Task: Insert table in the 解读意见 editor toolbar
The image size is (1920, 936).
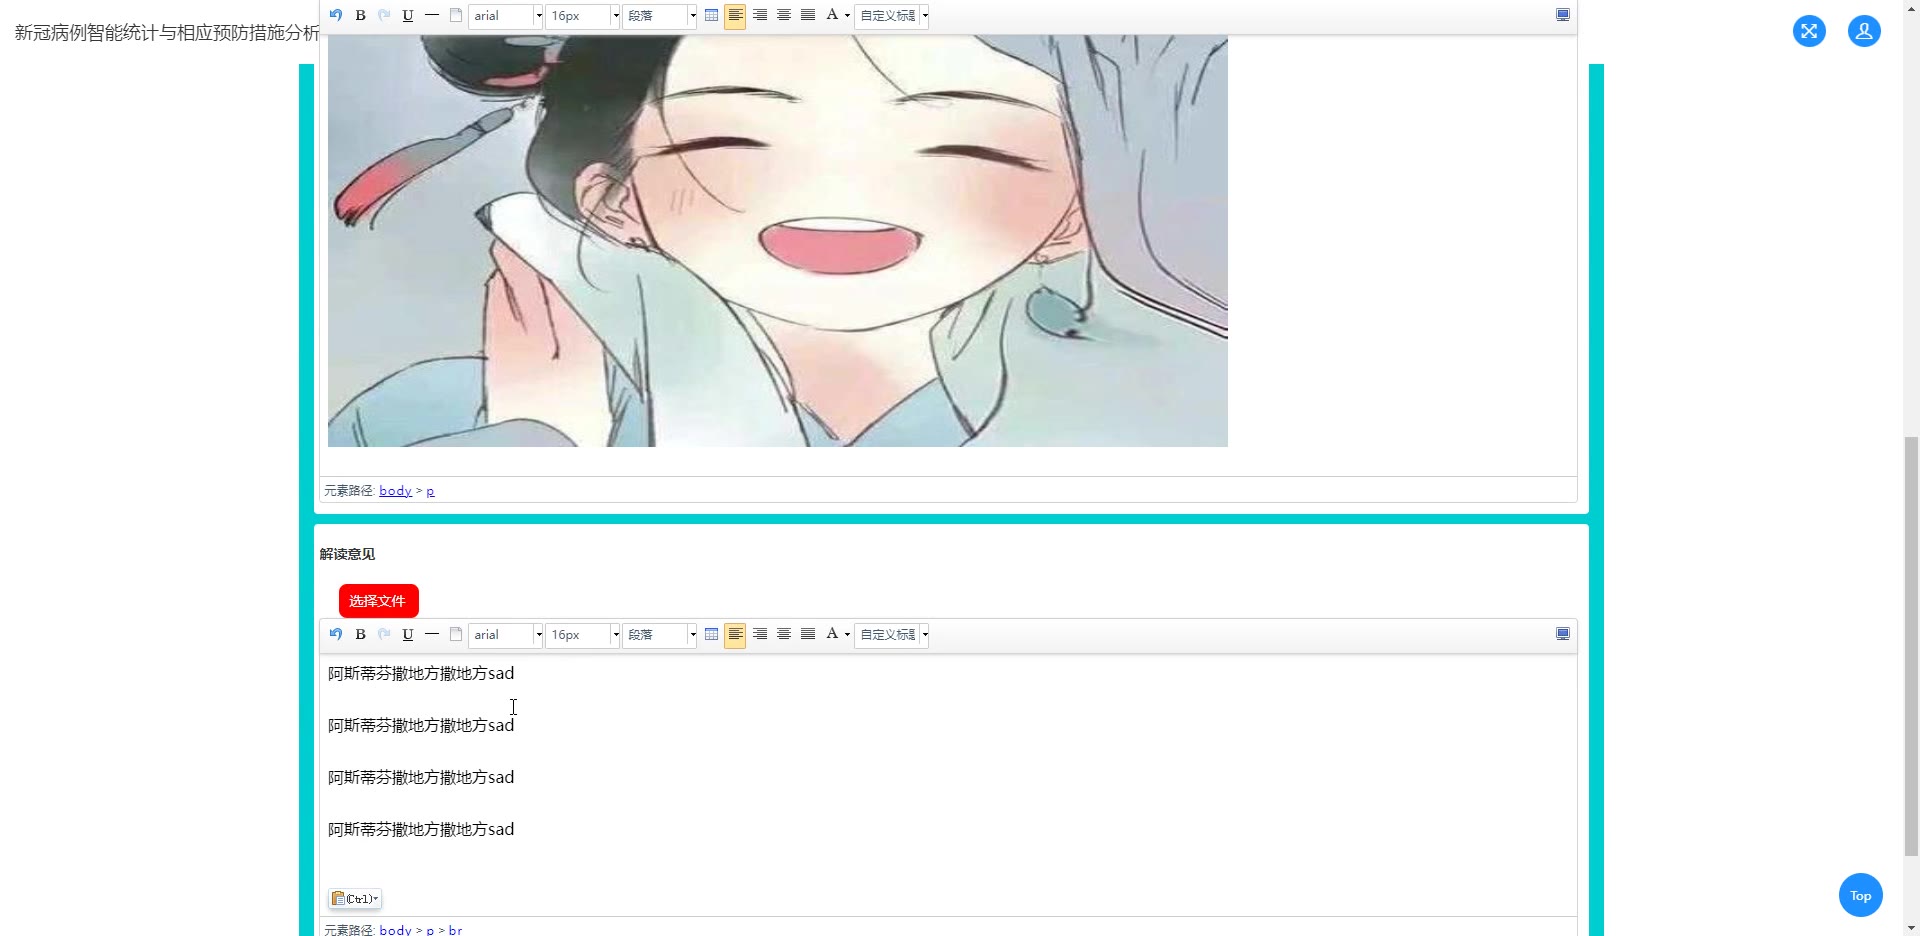Action: point(711,634)
